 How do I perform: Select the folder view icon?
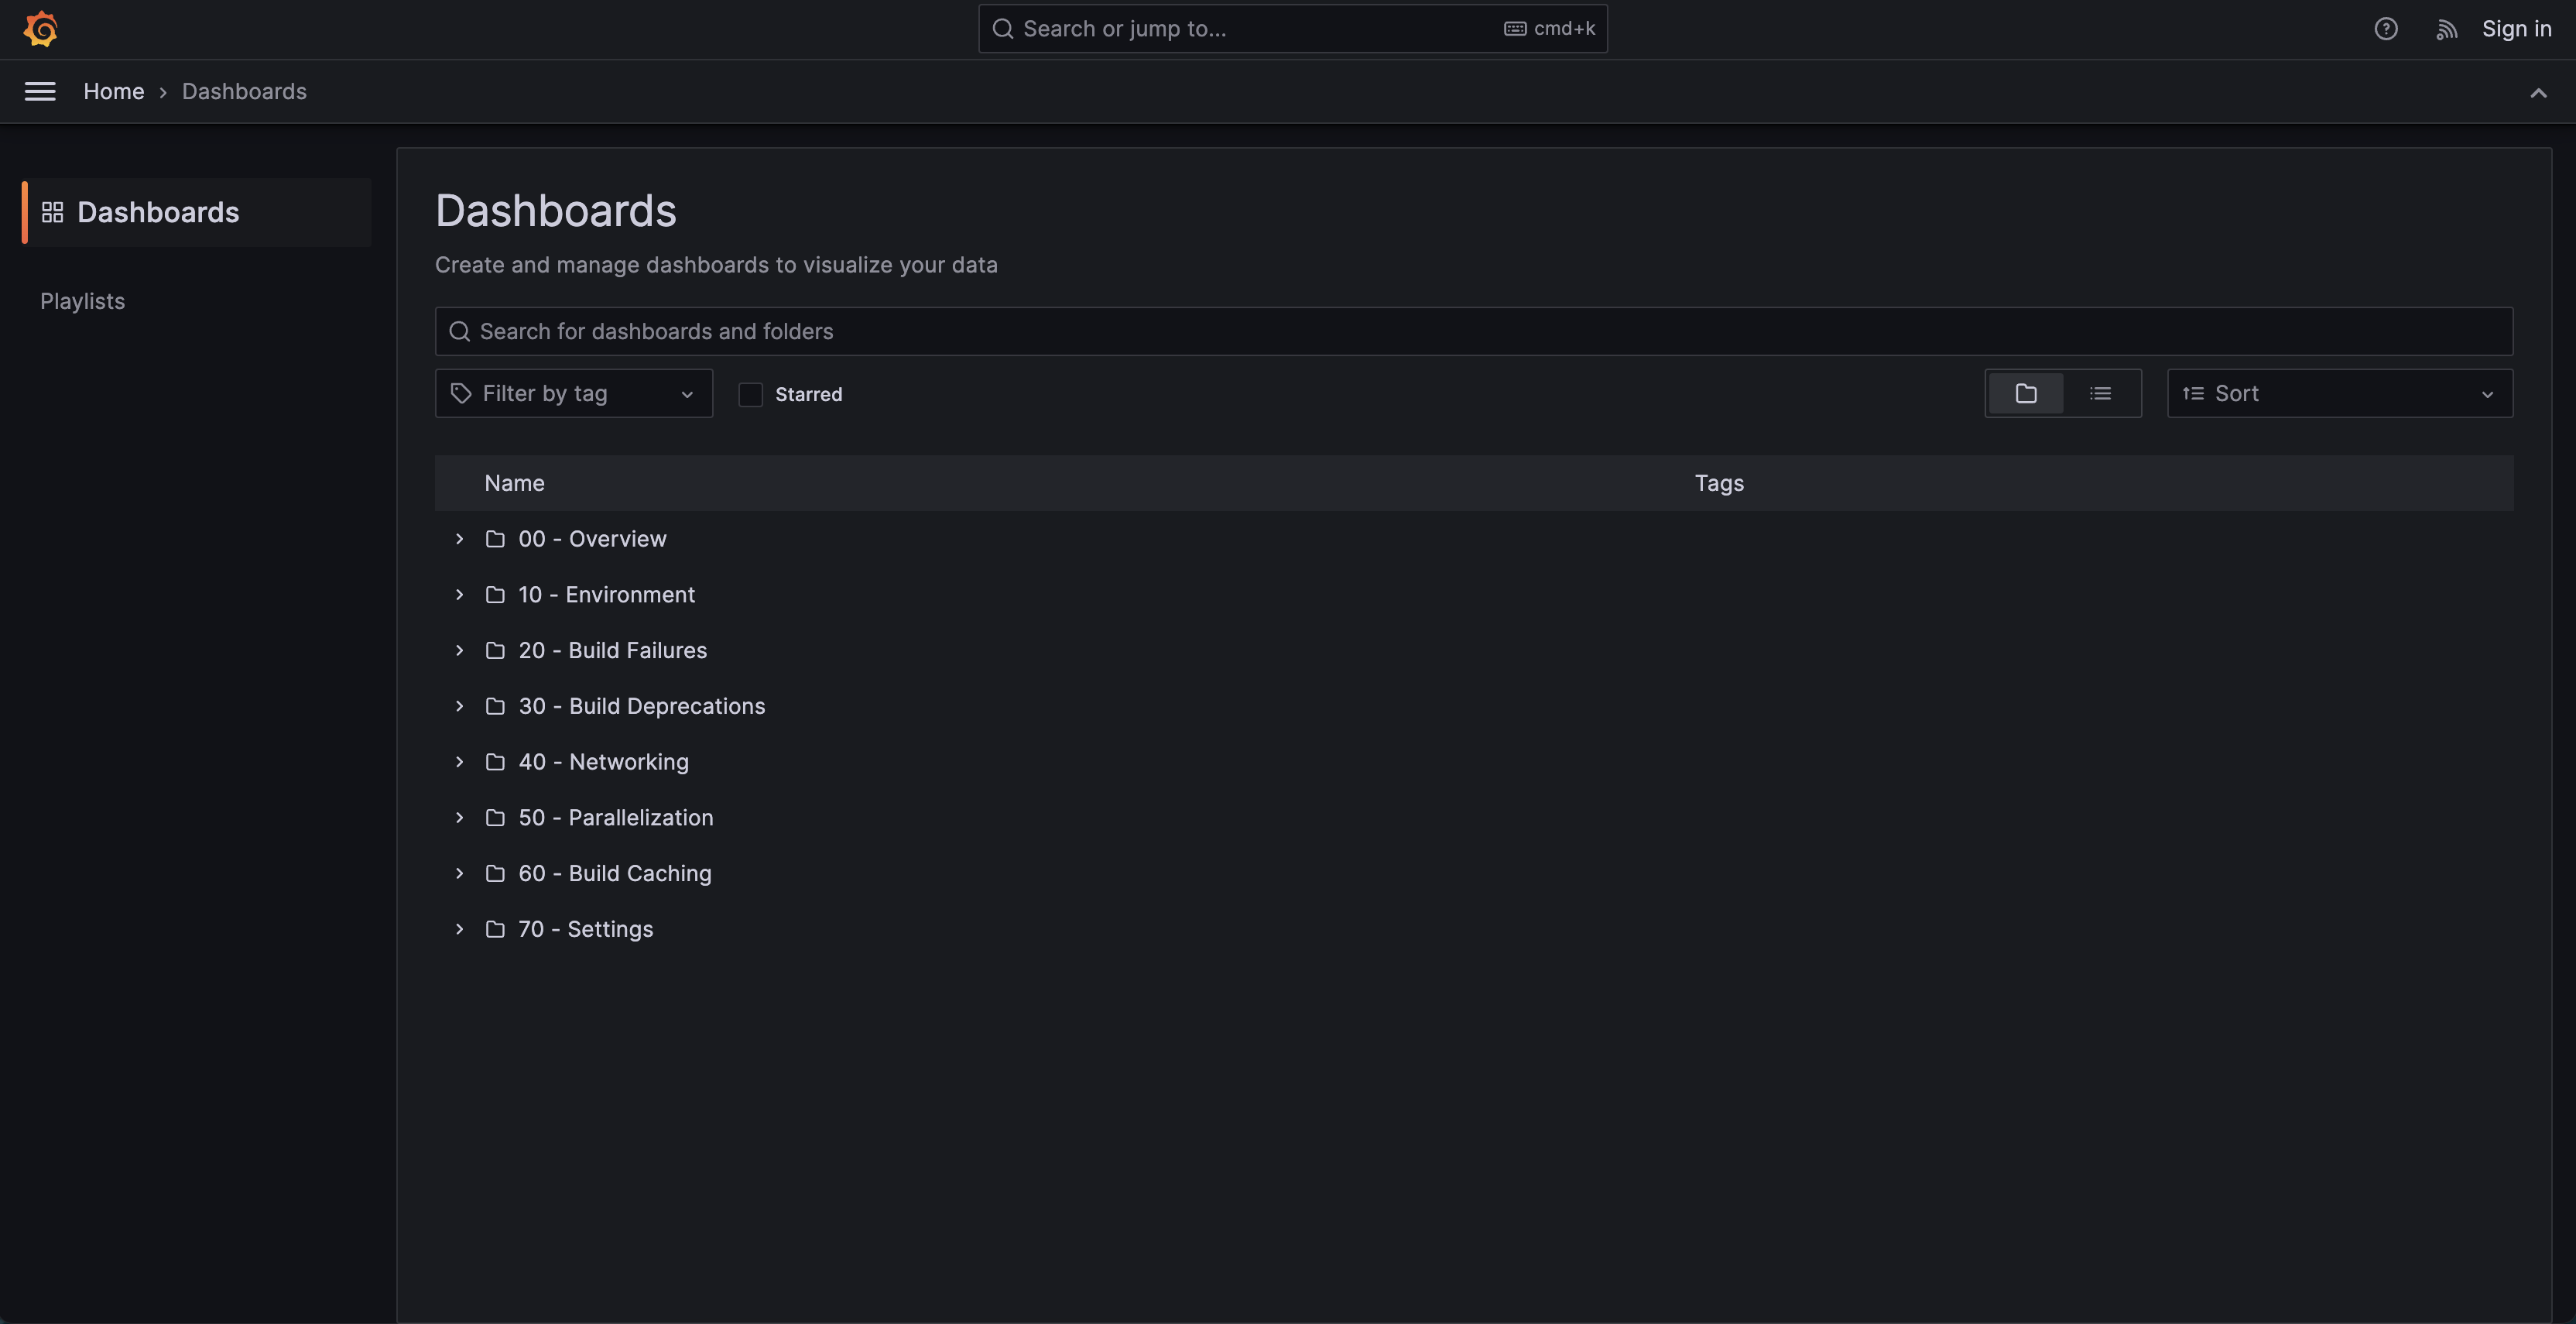pyautogui.click(x=2026, y=393)
